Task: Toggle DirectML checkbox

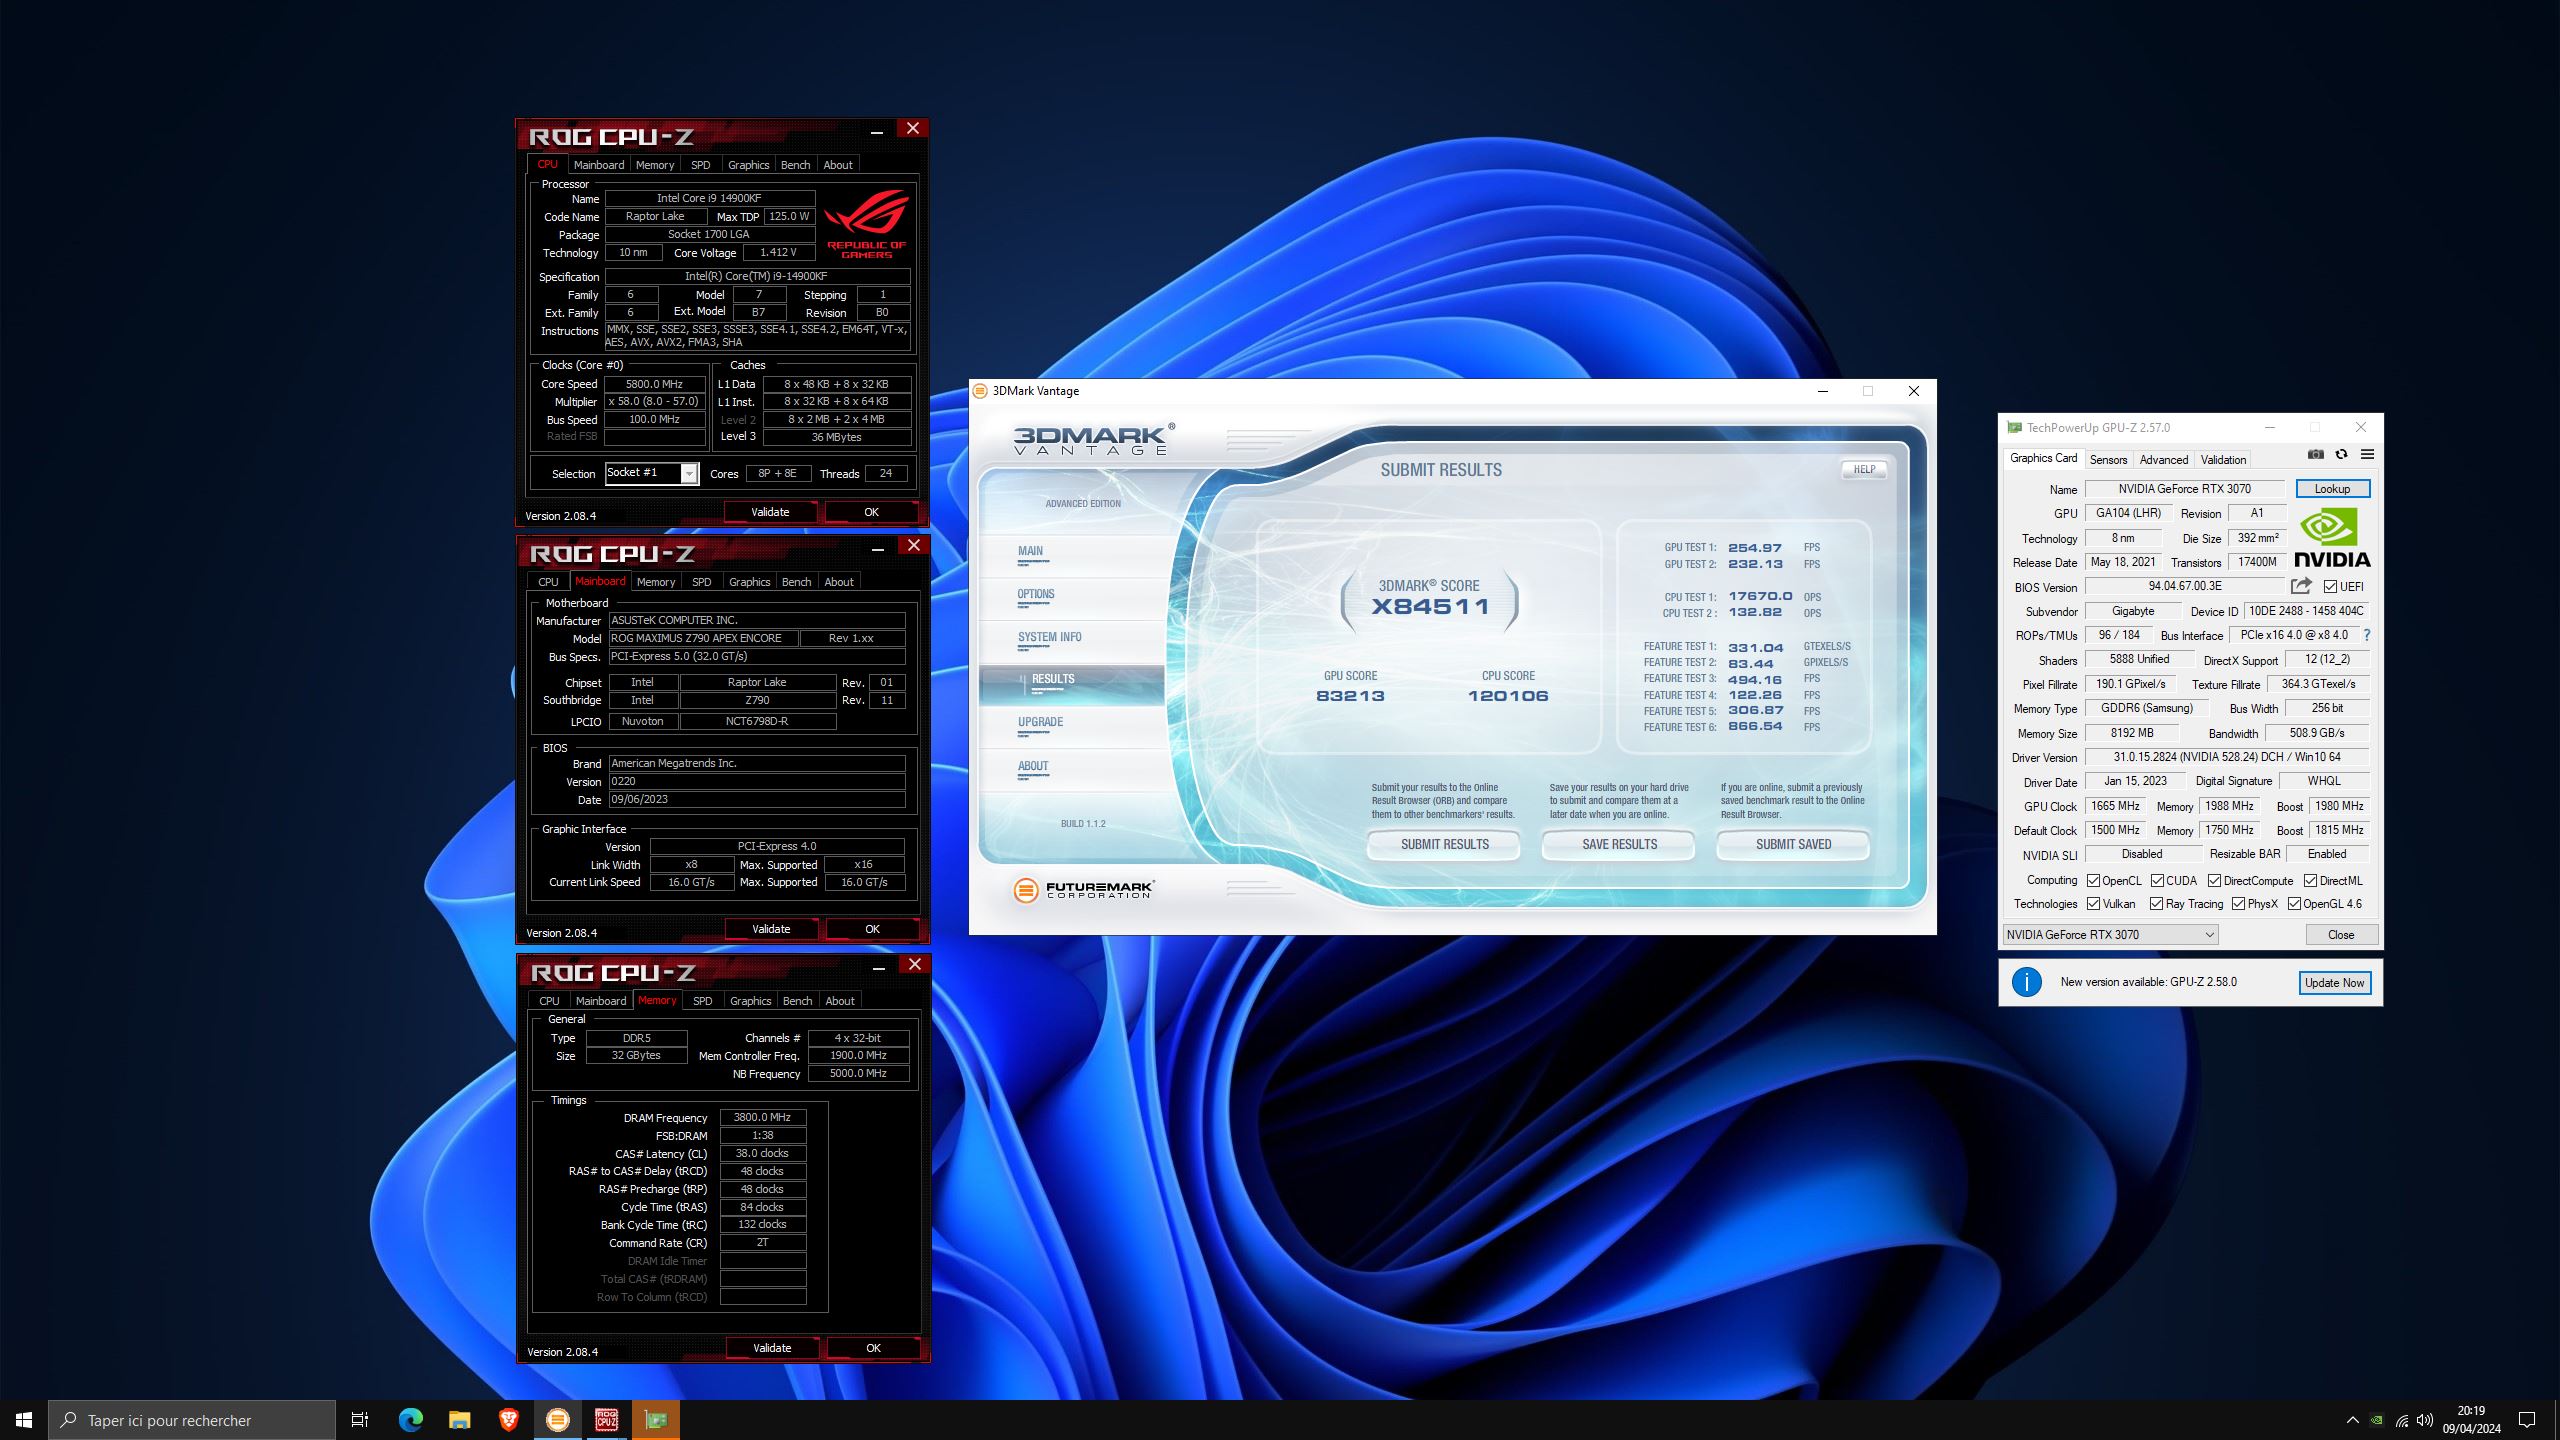Action: pos(2310,881)
